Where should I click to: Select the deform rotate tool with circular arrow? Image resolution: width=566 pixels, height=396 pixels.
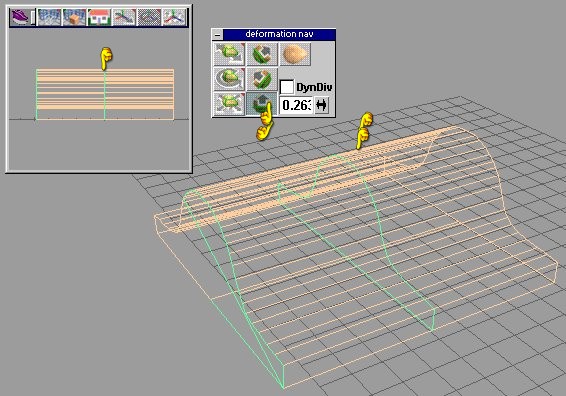click(229, 79)
